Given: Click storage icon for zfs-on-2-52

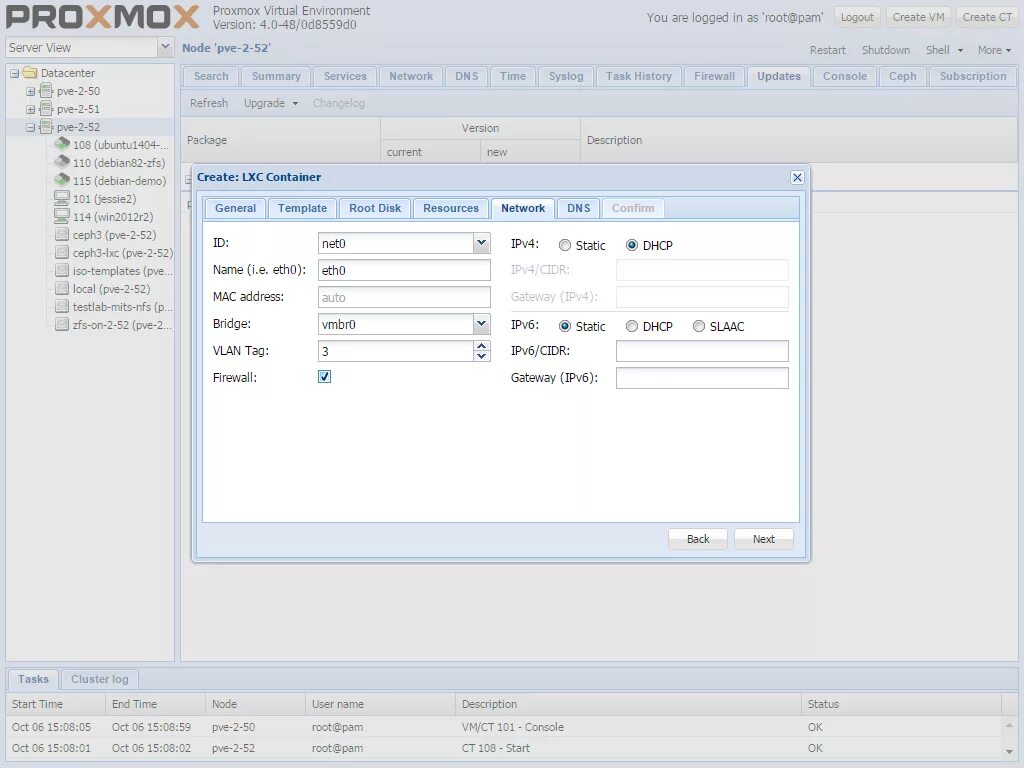Looking at the screenshot, I should pyautogui.click(x=62, y=324).
